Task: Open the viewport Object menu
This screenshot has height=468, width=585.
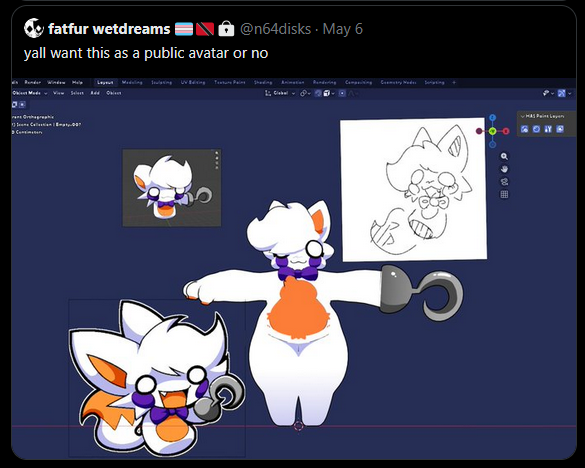Action: (x=114, y=93)
